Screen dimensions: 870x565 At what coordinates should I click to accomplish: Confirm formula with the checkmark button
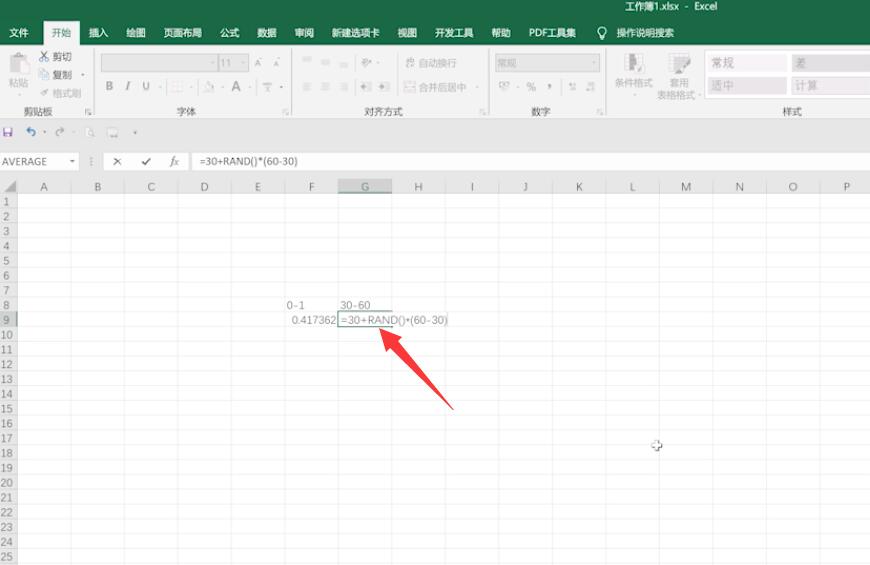(146, 162)
